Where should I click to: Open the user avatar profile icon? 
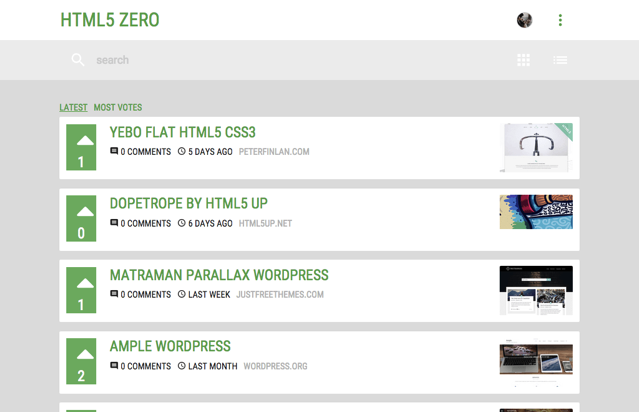click(x=524, y=20)
